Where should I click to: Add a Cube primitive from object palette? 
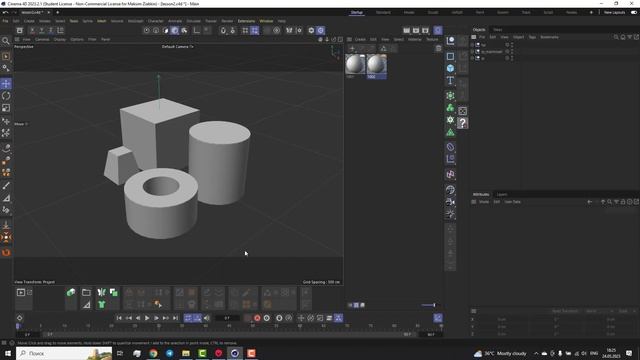[x=450, y=68]
